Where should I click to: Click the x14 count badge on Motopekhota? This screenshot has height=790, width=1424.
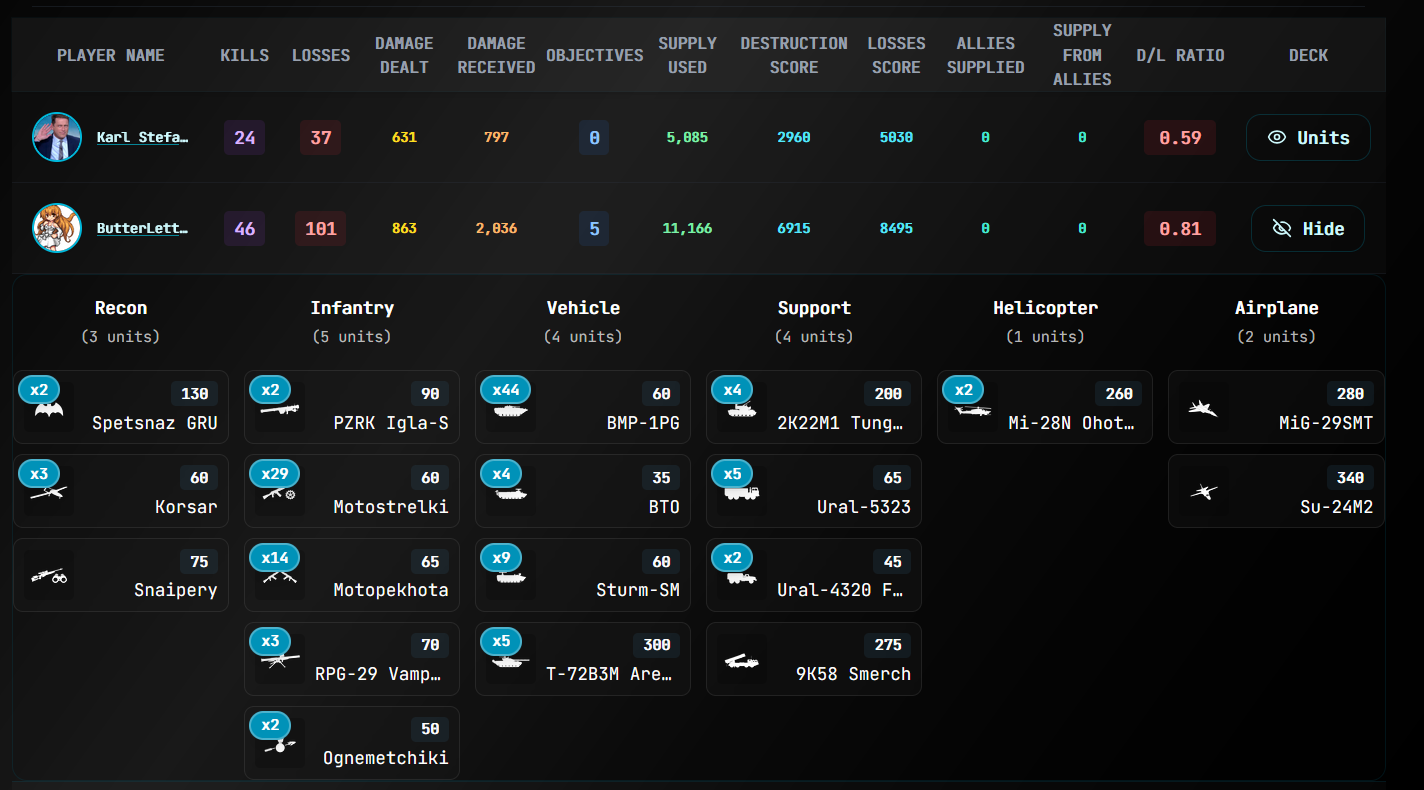pos(275,557)
